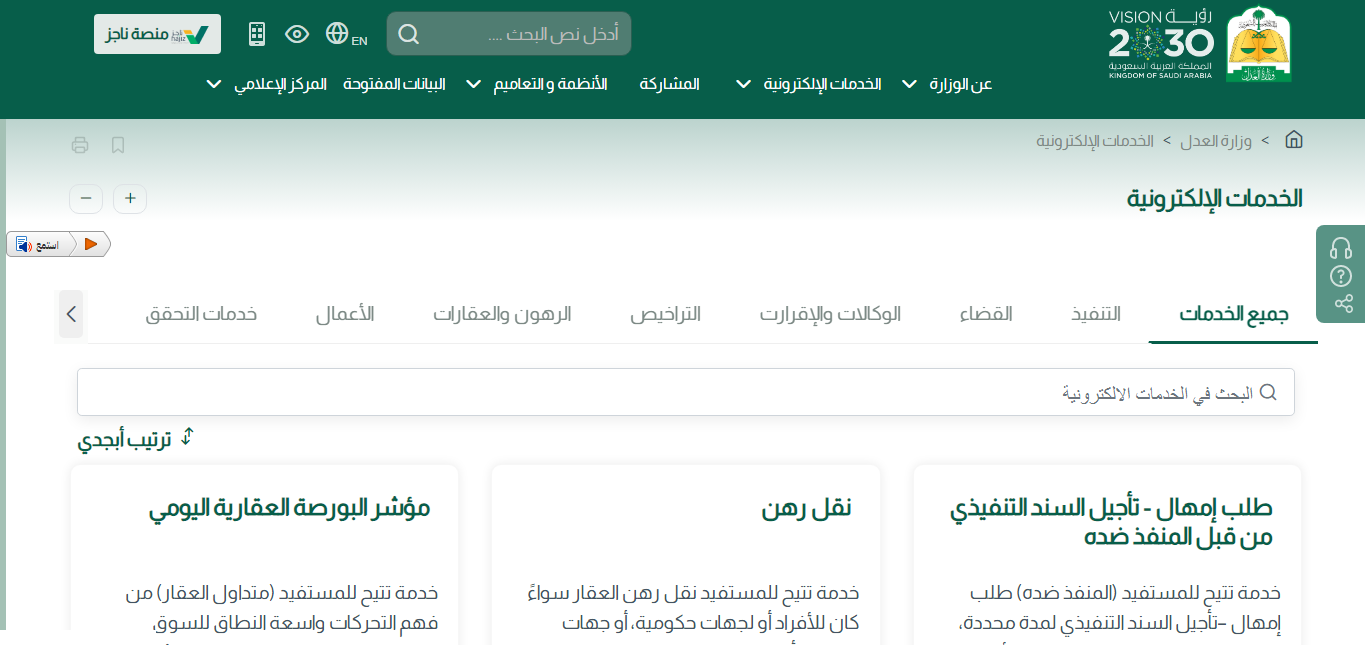Click the print icon
The height and width of the screenshot is (645, 1365).
click(80, 145)
